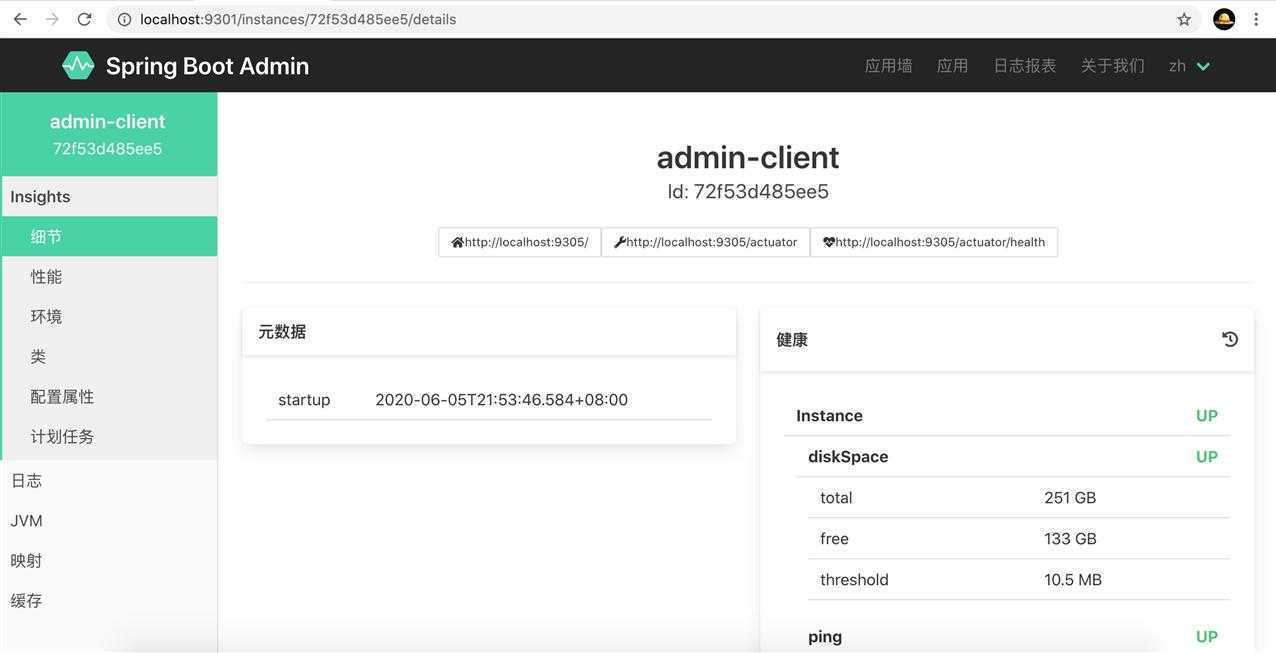The width and height of the screenshot is (1276, 653).
Task: Select 环境 in the sidebar
Action: [109, 317]
